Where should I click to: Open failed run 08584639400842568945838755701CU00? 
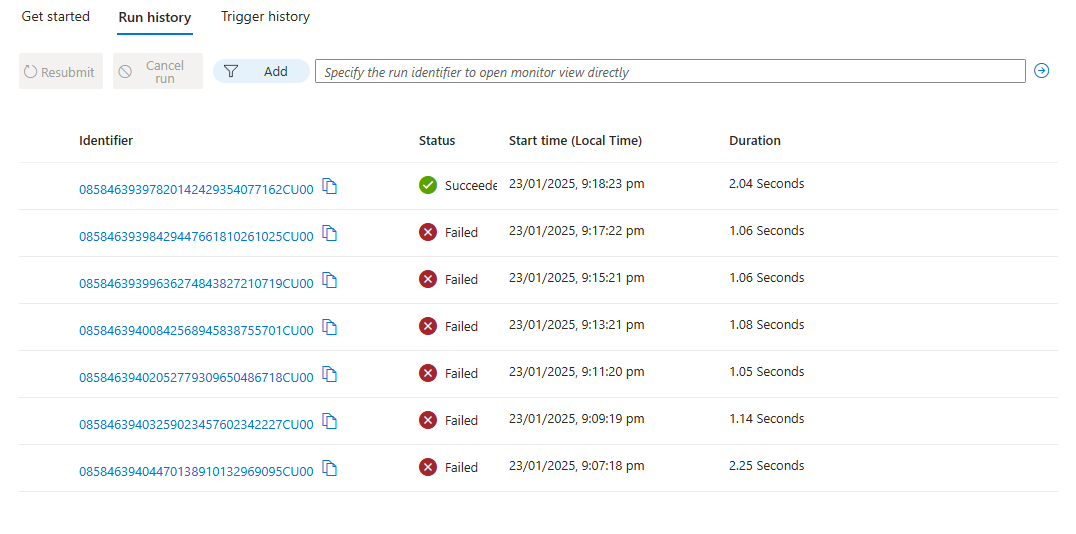[x=196, y=331]
